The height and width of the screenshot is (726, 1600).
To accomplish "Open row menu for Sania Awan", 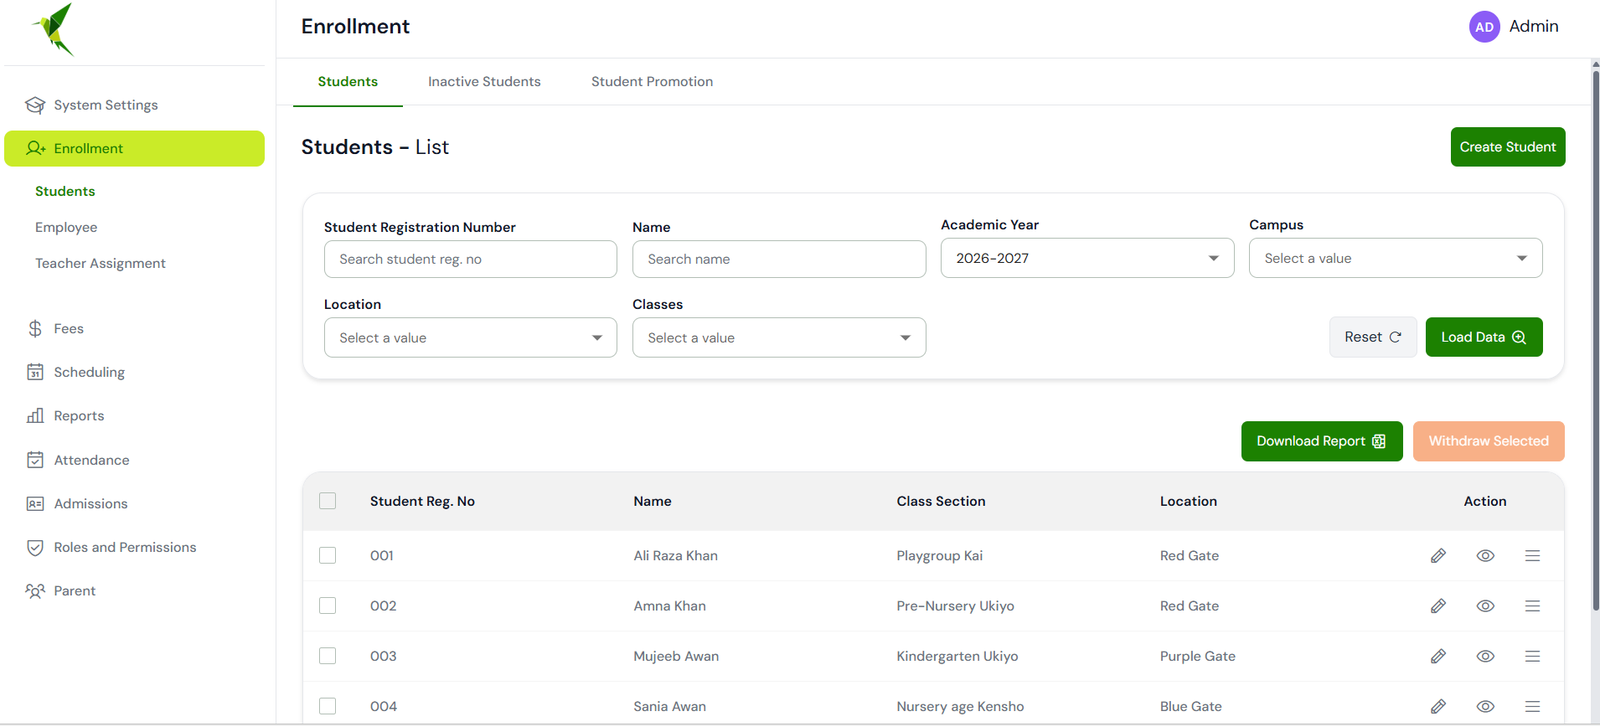I will 1532,706.
